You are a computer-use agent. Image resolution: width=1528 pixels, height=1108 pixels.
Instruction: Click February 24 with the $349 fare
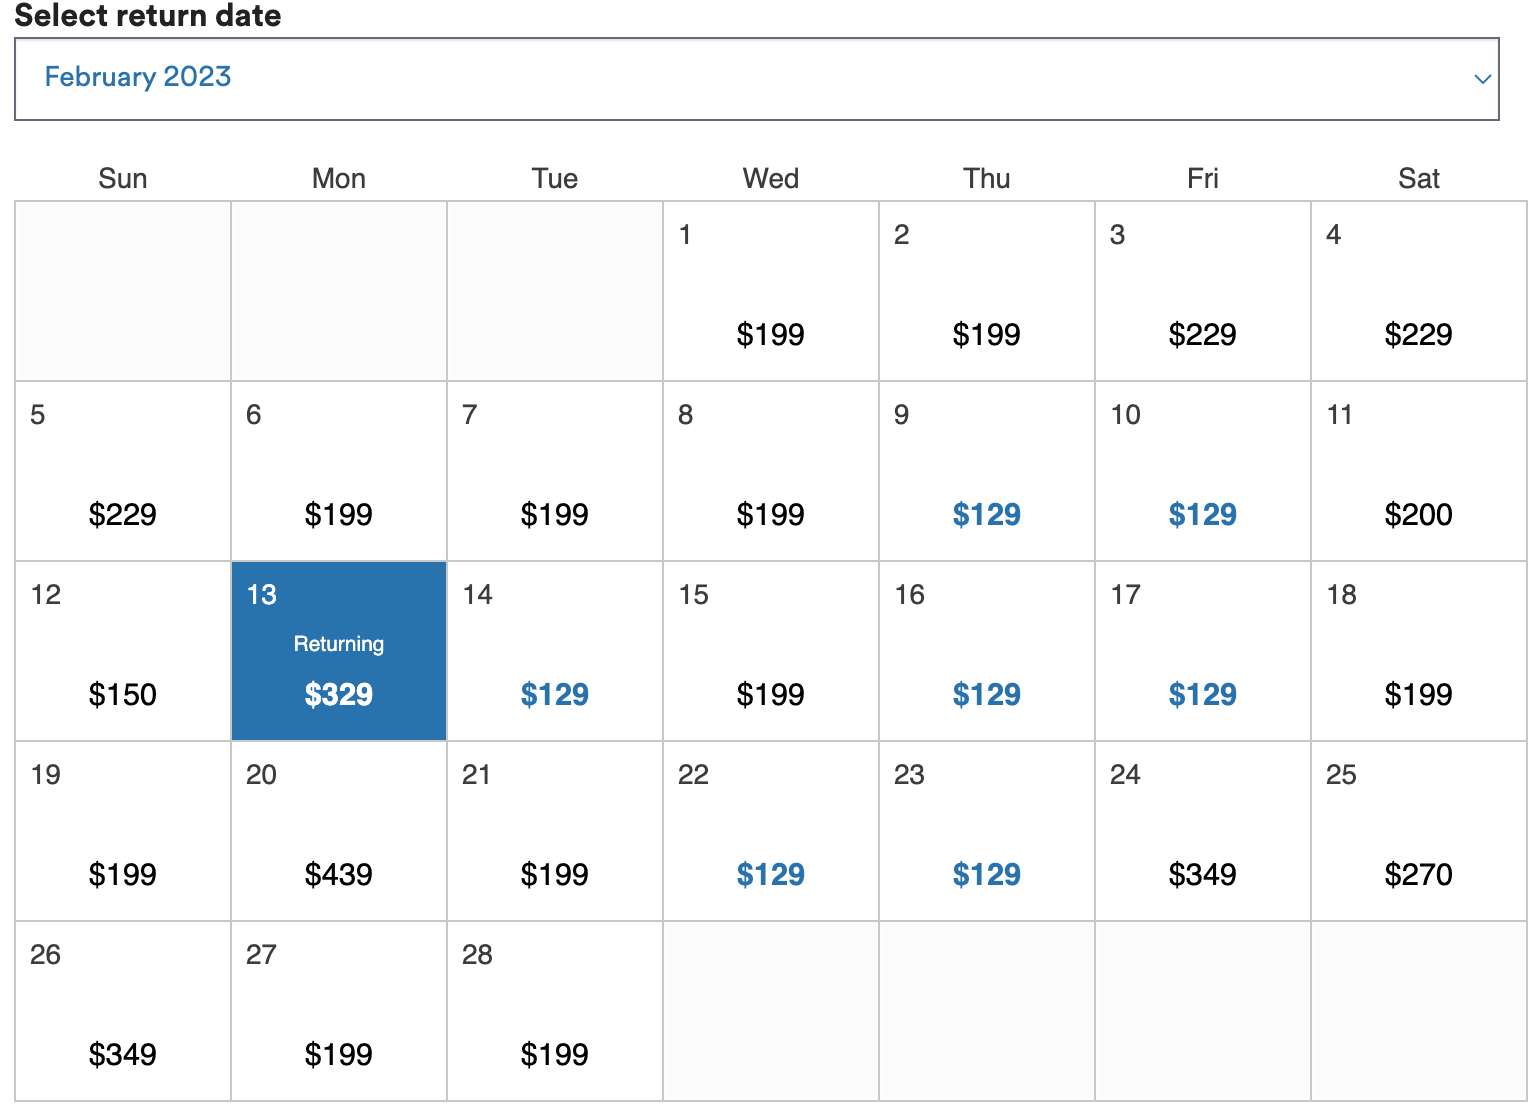coord(1202,830)
